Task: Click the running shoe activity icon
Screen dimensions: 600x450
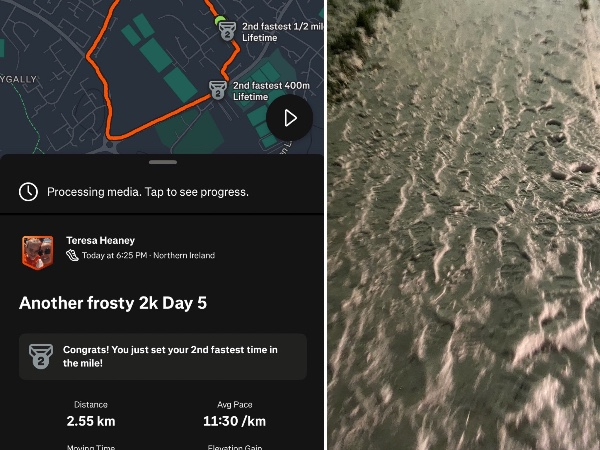Action: pyautogui.click(x=72, y=255)
